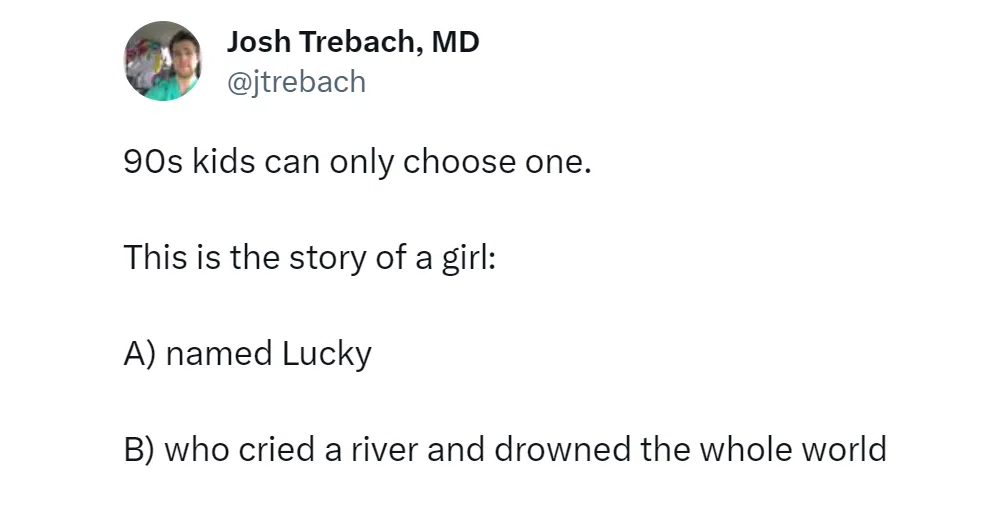
Task: Click the line '90s kids can only choose one.'
Action: 357,162
